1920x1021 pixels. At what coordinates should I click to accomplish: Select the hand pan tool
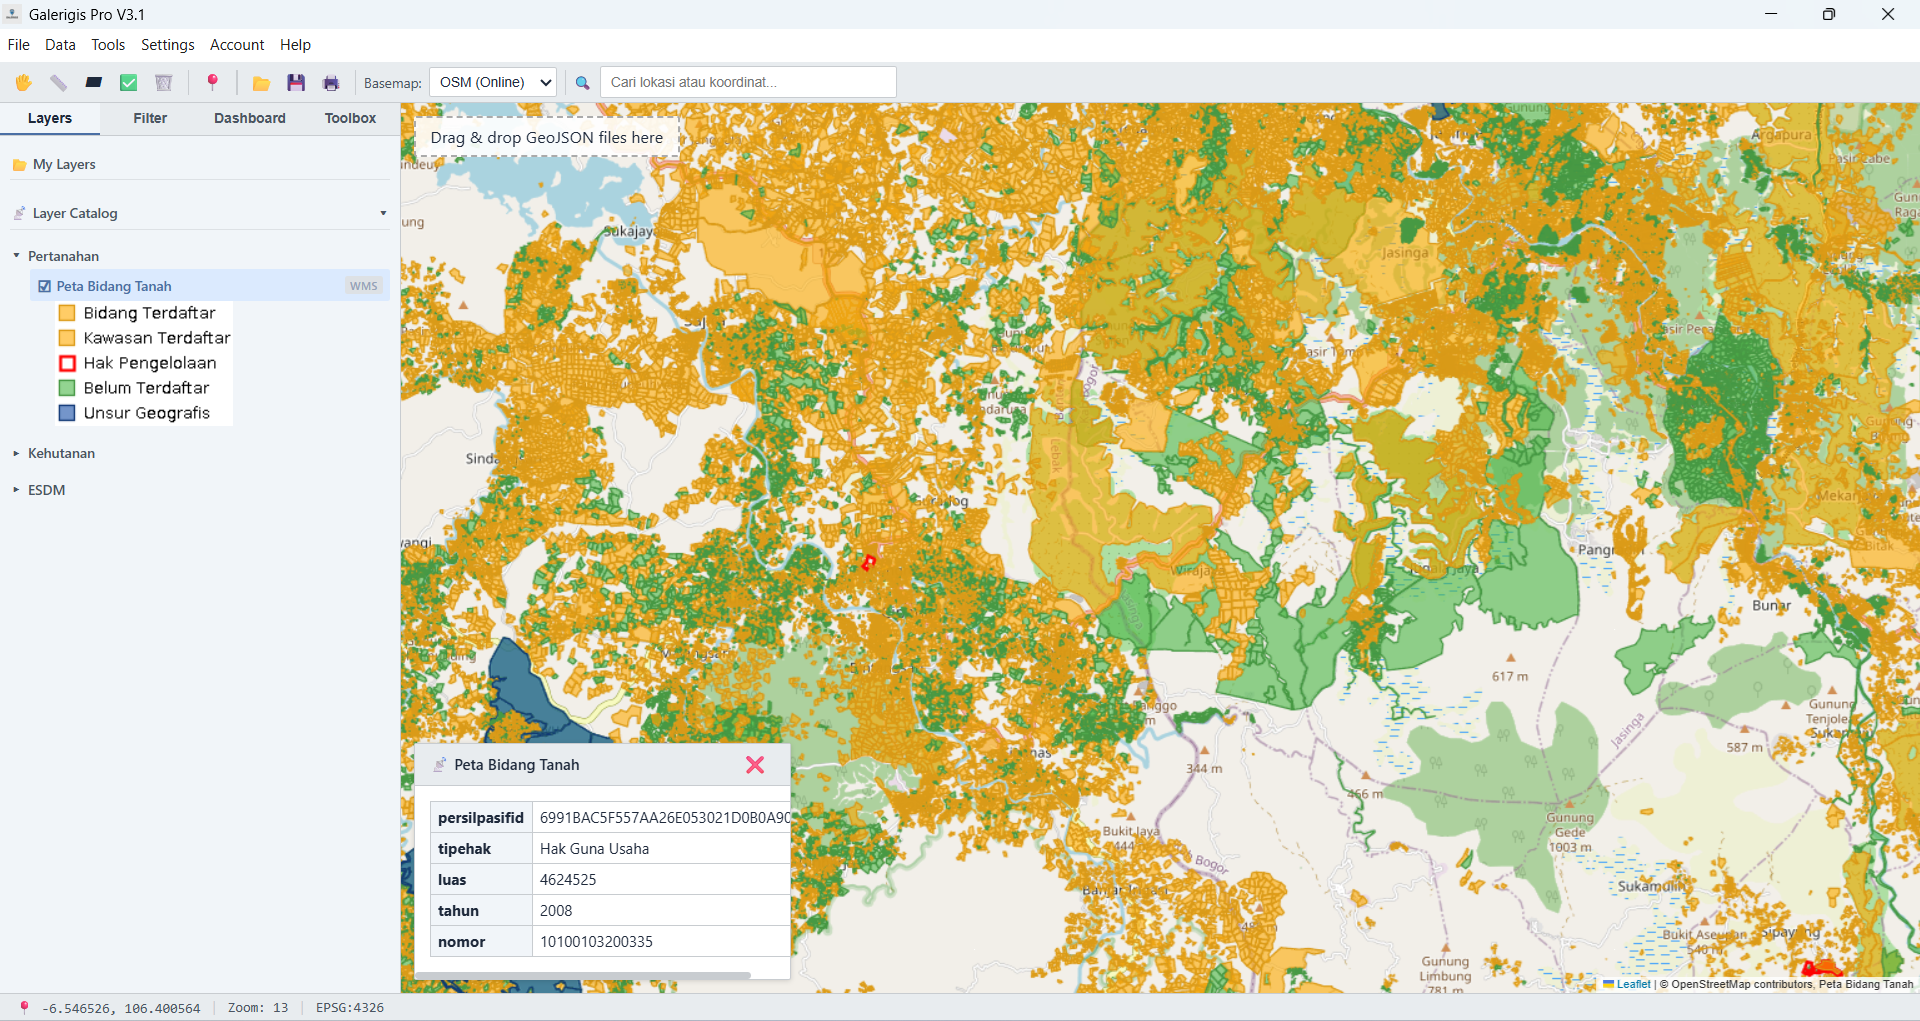[23, 83]
